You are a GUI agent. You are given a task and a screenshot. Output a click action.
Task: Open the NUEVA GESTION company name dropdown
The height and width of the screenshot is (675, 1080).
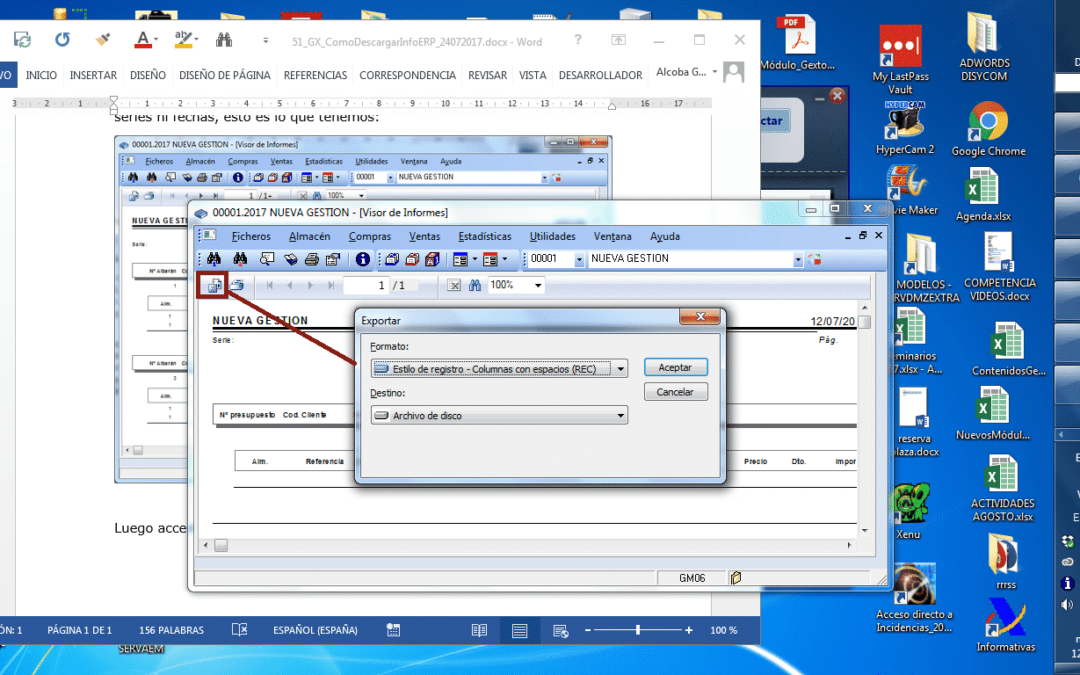(798, 260)
